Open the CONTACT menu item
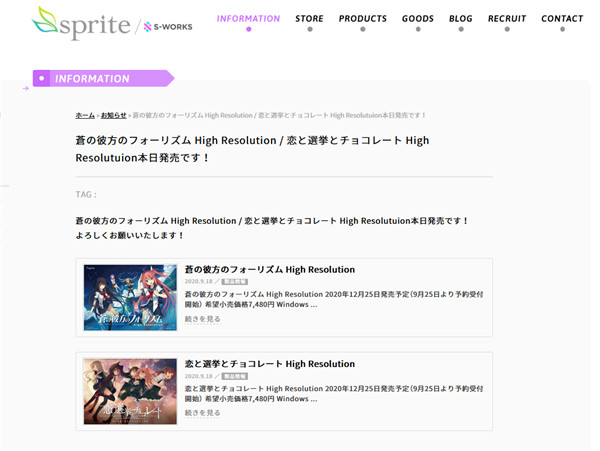The width and height of the screenshot is (600, 451). click(x=562, y=19)
